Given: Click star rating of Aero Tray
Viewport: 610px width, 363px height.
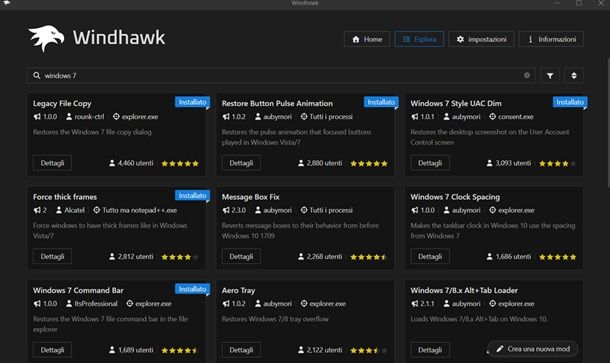Looking at the screenshot, I should (x=369, y=350).
